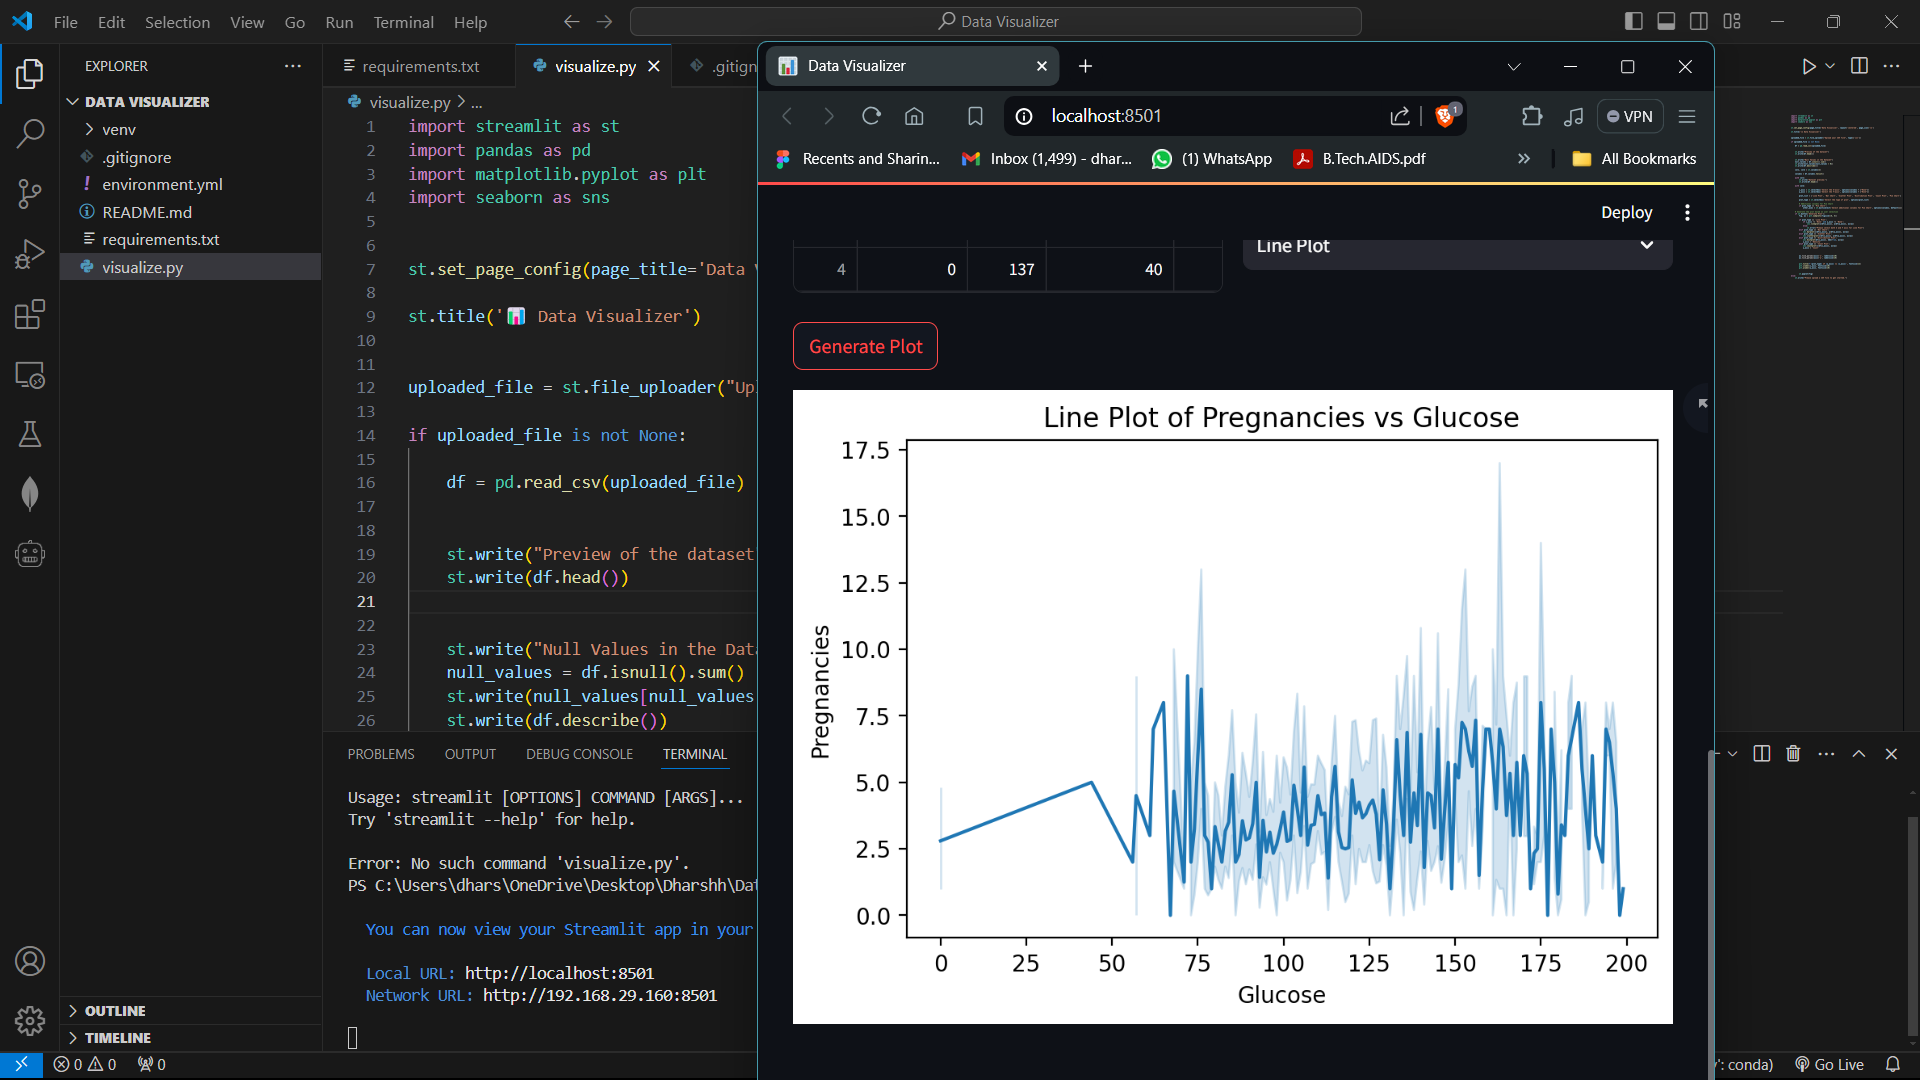Switch to OUTPUT panel tab
The width and height of the screenshot is (1920, 1080).
click(470, 754)
